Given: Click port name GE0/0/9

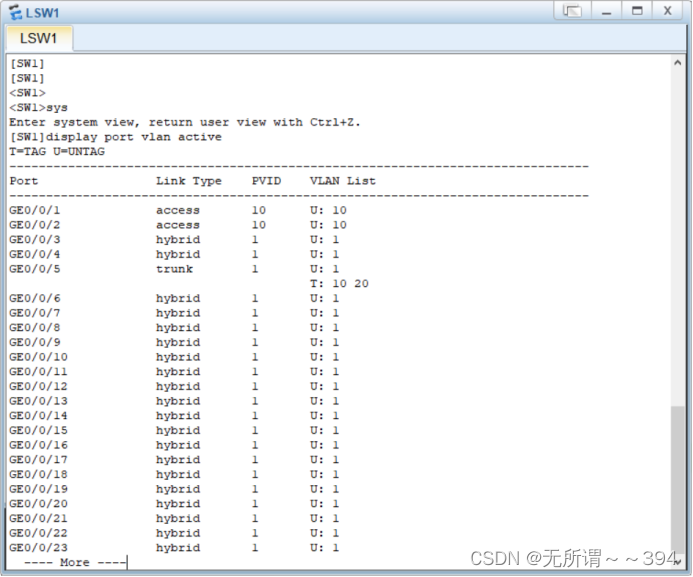Looking at the screenshot, I should [x=34, y=342].
